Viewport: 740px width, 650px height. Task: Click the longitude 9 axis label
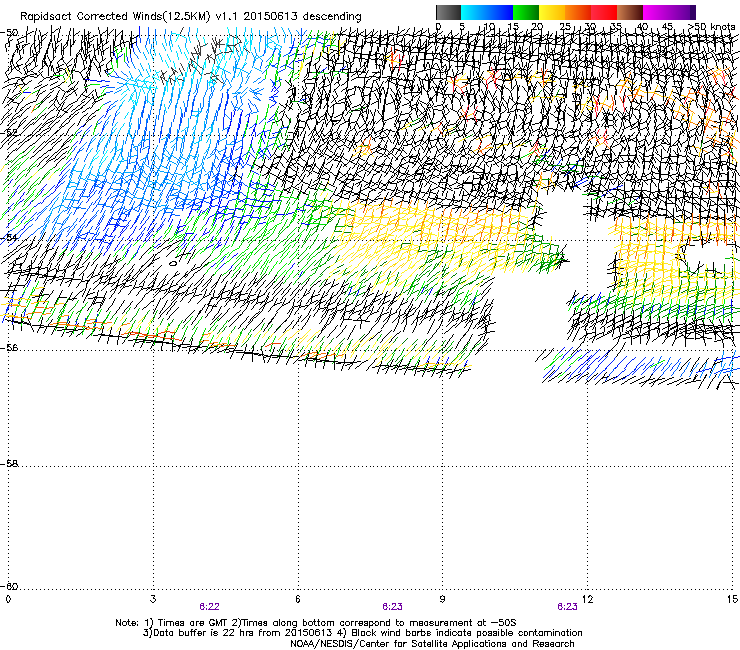point(442,599)
